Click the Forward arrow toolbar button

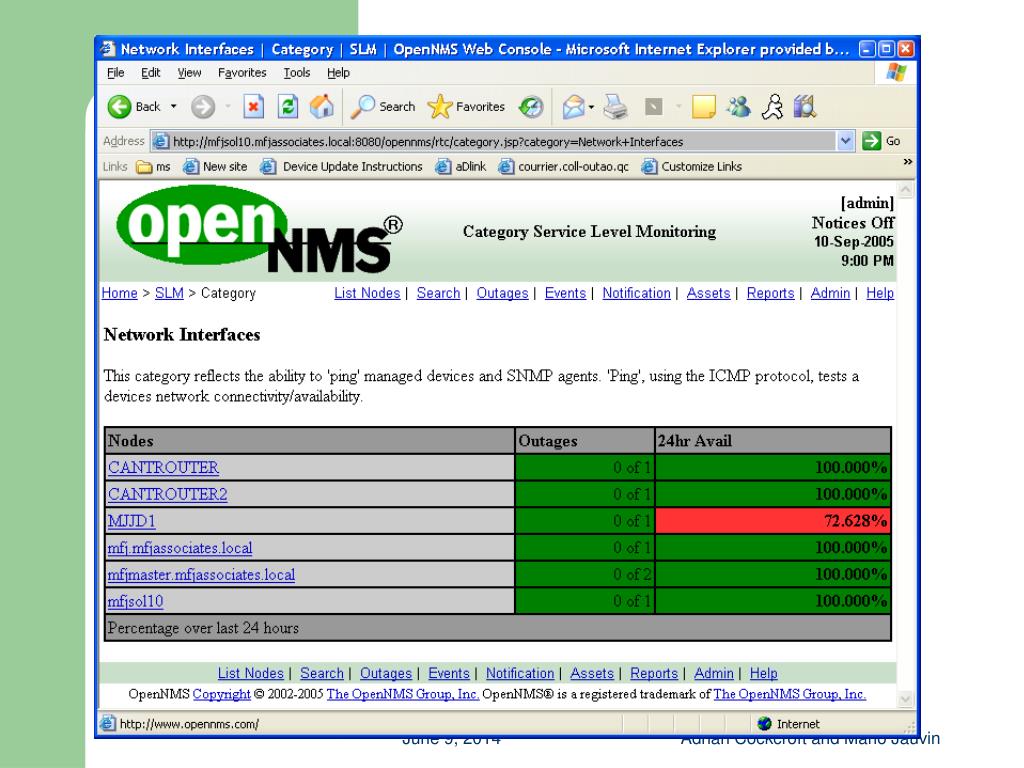pos(203,106)
